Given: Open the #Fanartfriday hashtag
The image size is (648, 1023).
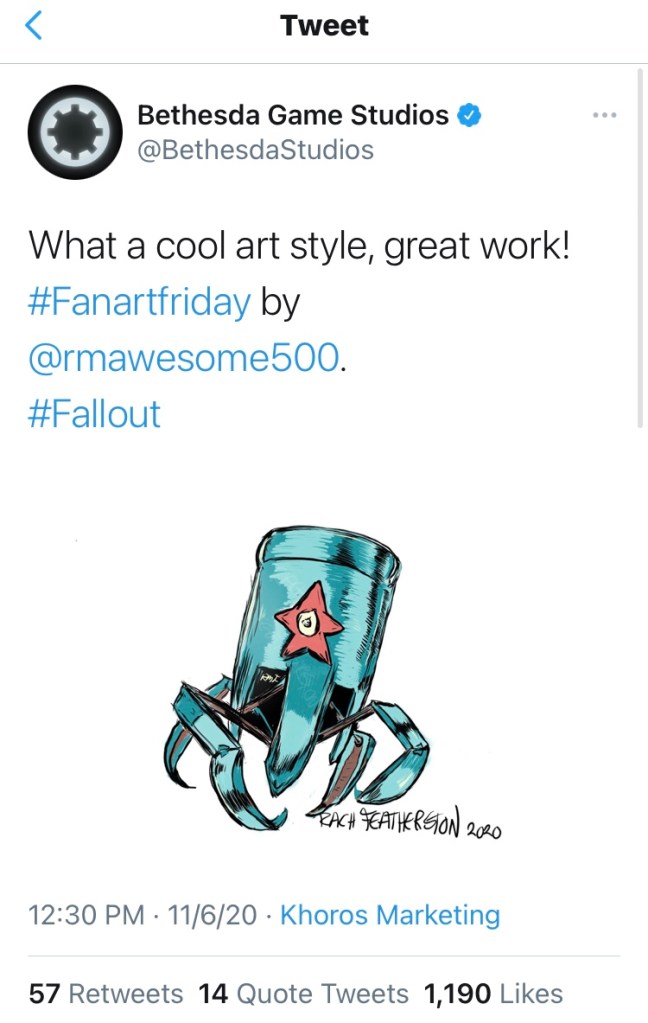Looking at the screenshot, I should tap(139, 302).
